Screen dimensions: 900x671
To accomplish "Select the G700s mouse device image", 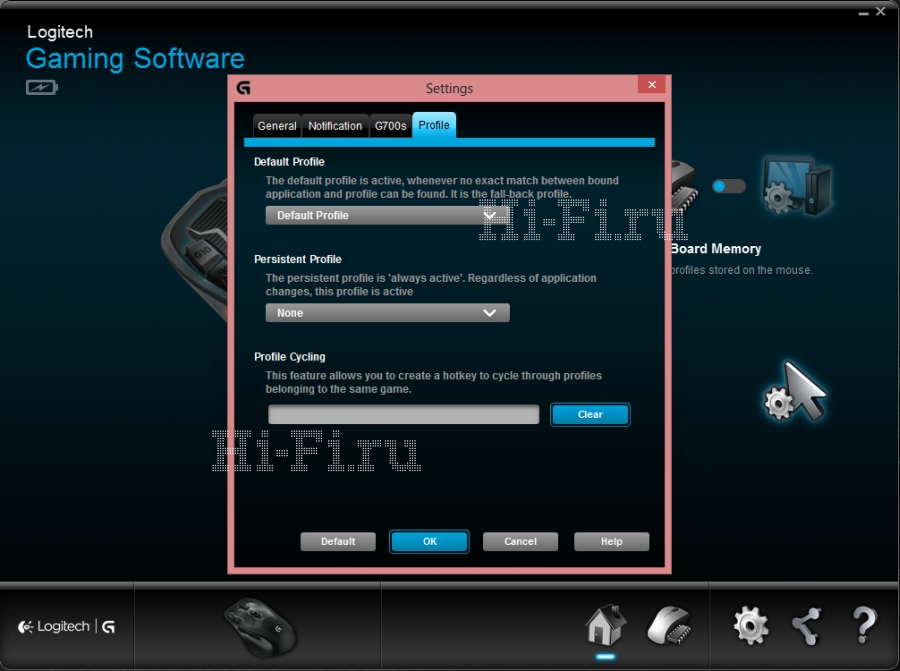I will coord(259,625).
